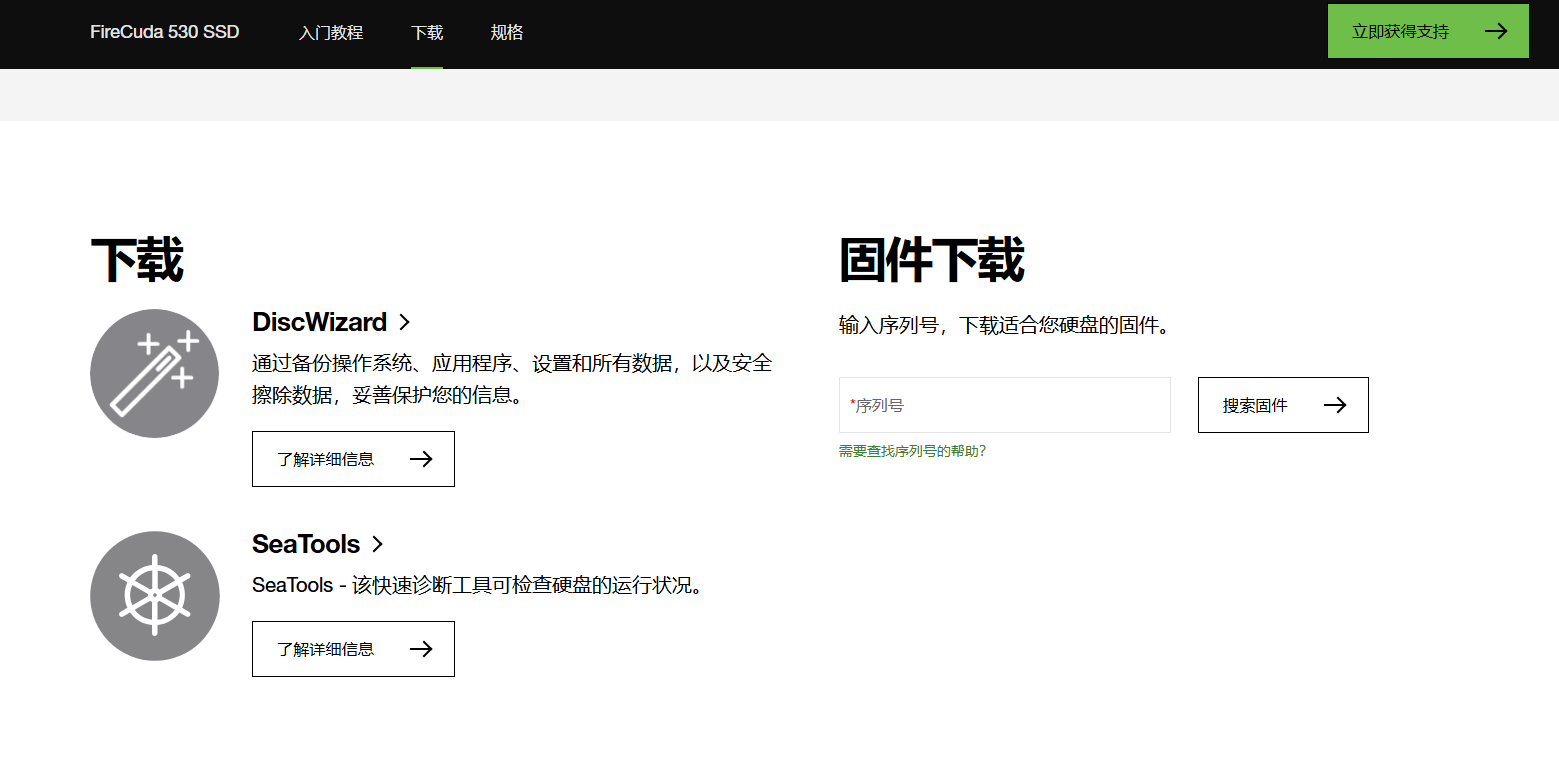Screen dimensions: 1559x770
Task: Click the chevron next to DiscWizard heading
Action: (x=404, y=322)
